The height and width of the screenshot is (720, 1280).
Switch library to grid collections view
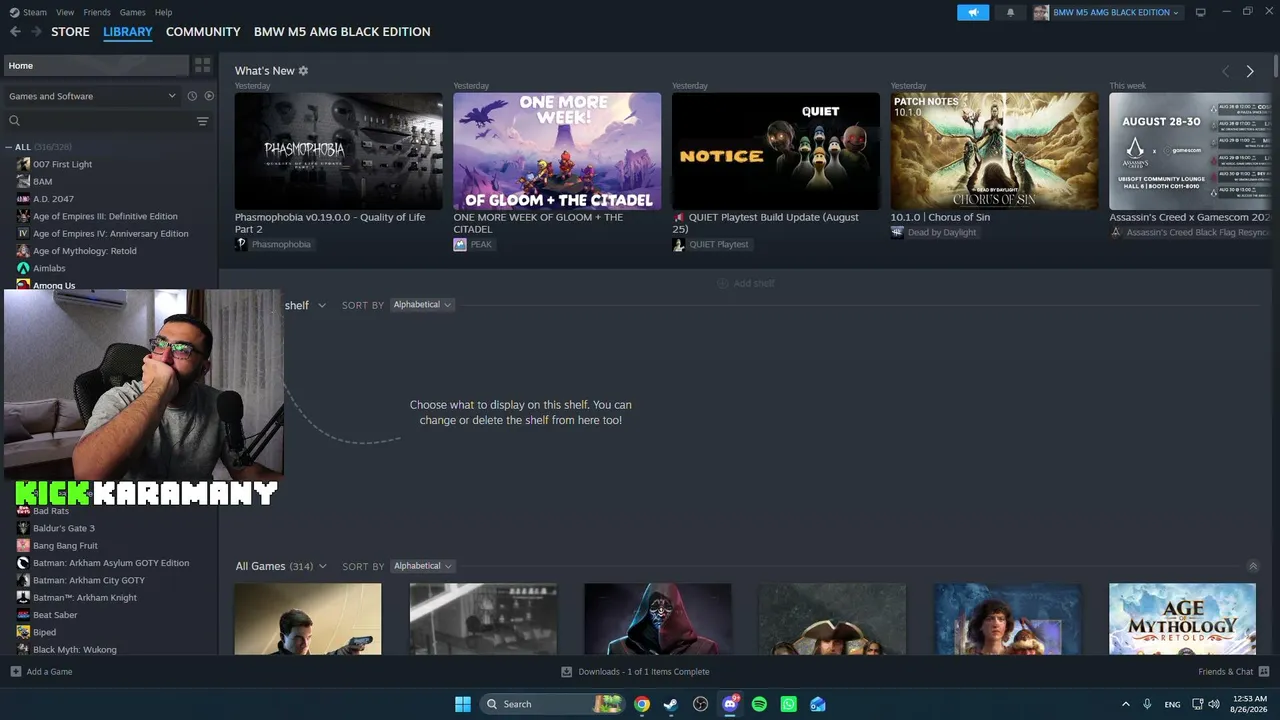(x=203, y=65)
